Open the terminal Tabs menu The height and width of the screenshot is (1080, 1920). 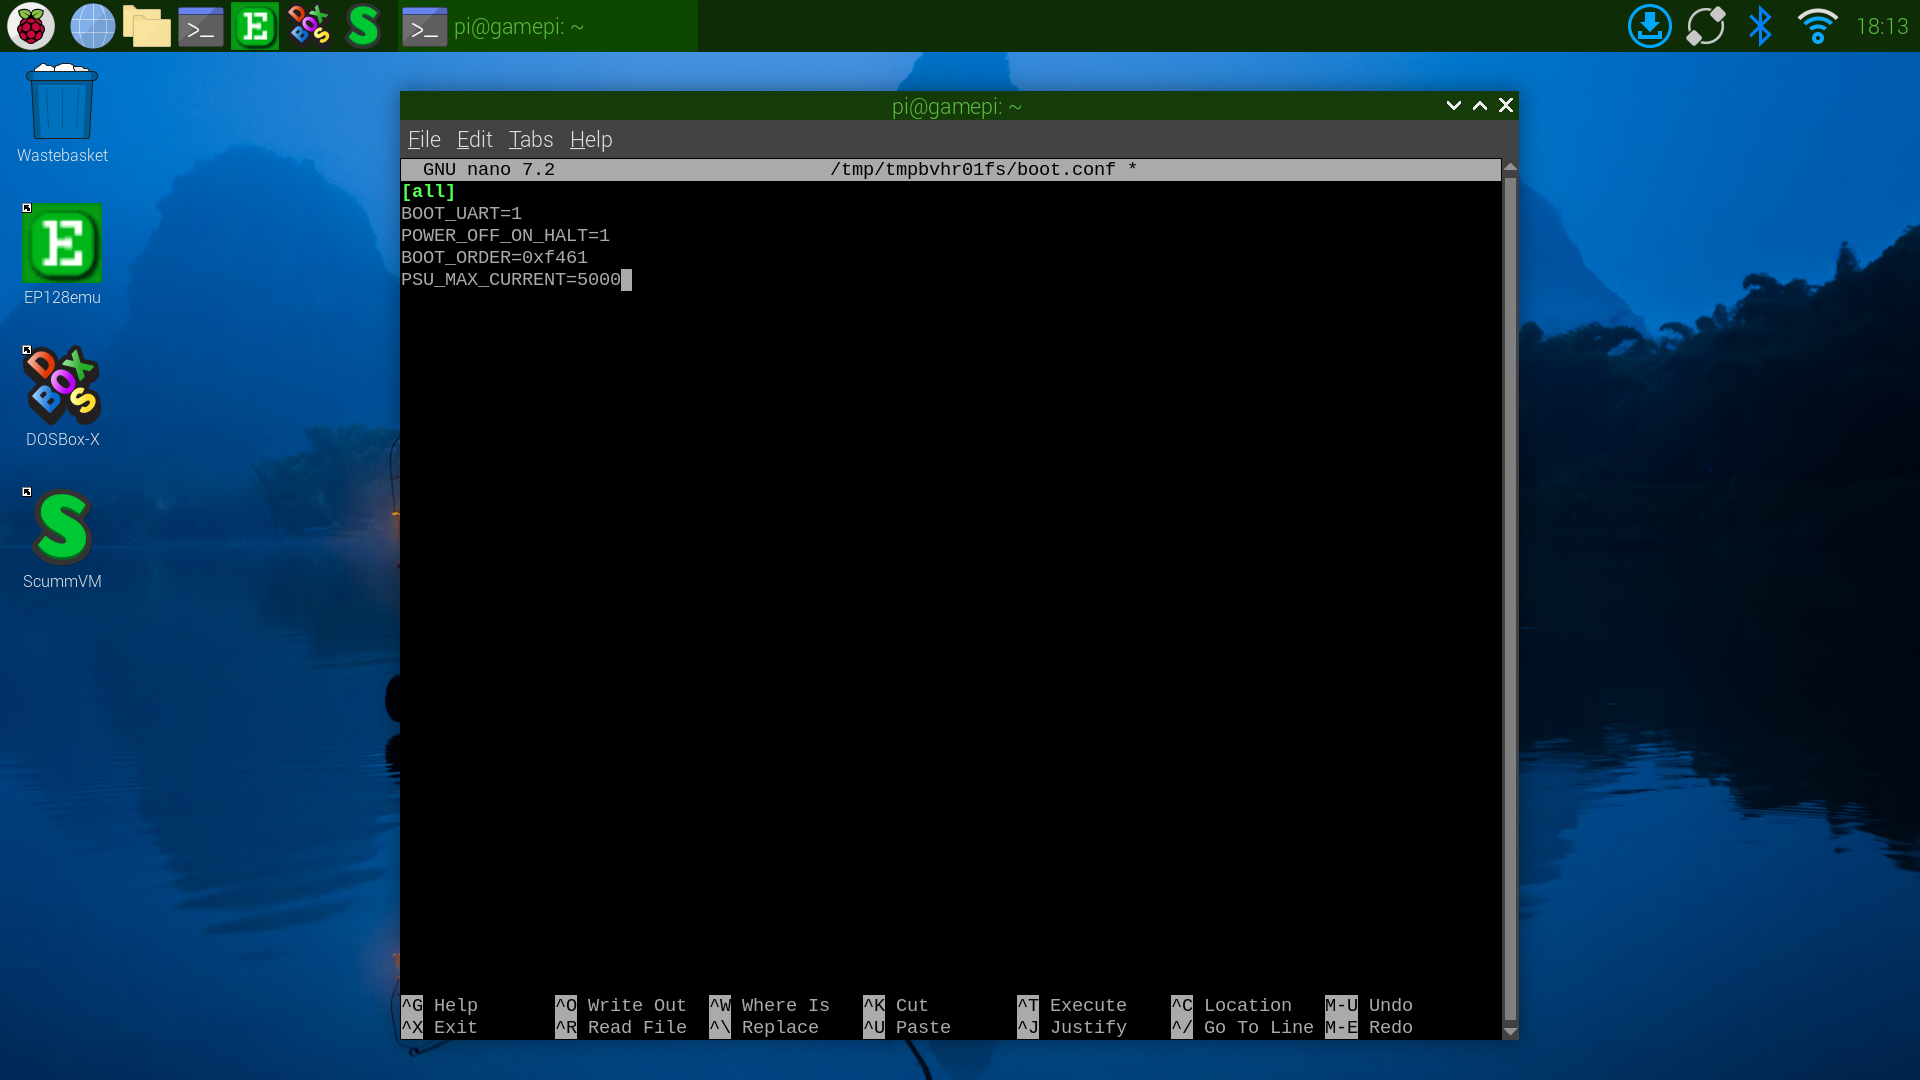tap(530, 140)
